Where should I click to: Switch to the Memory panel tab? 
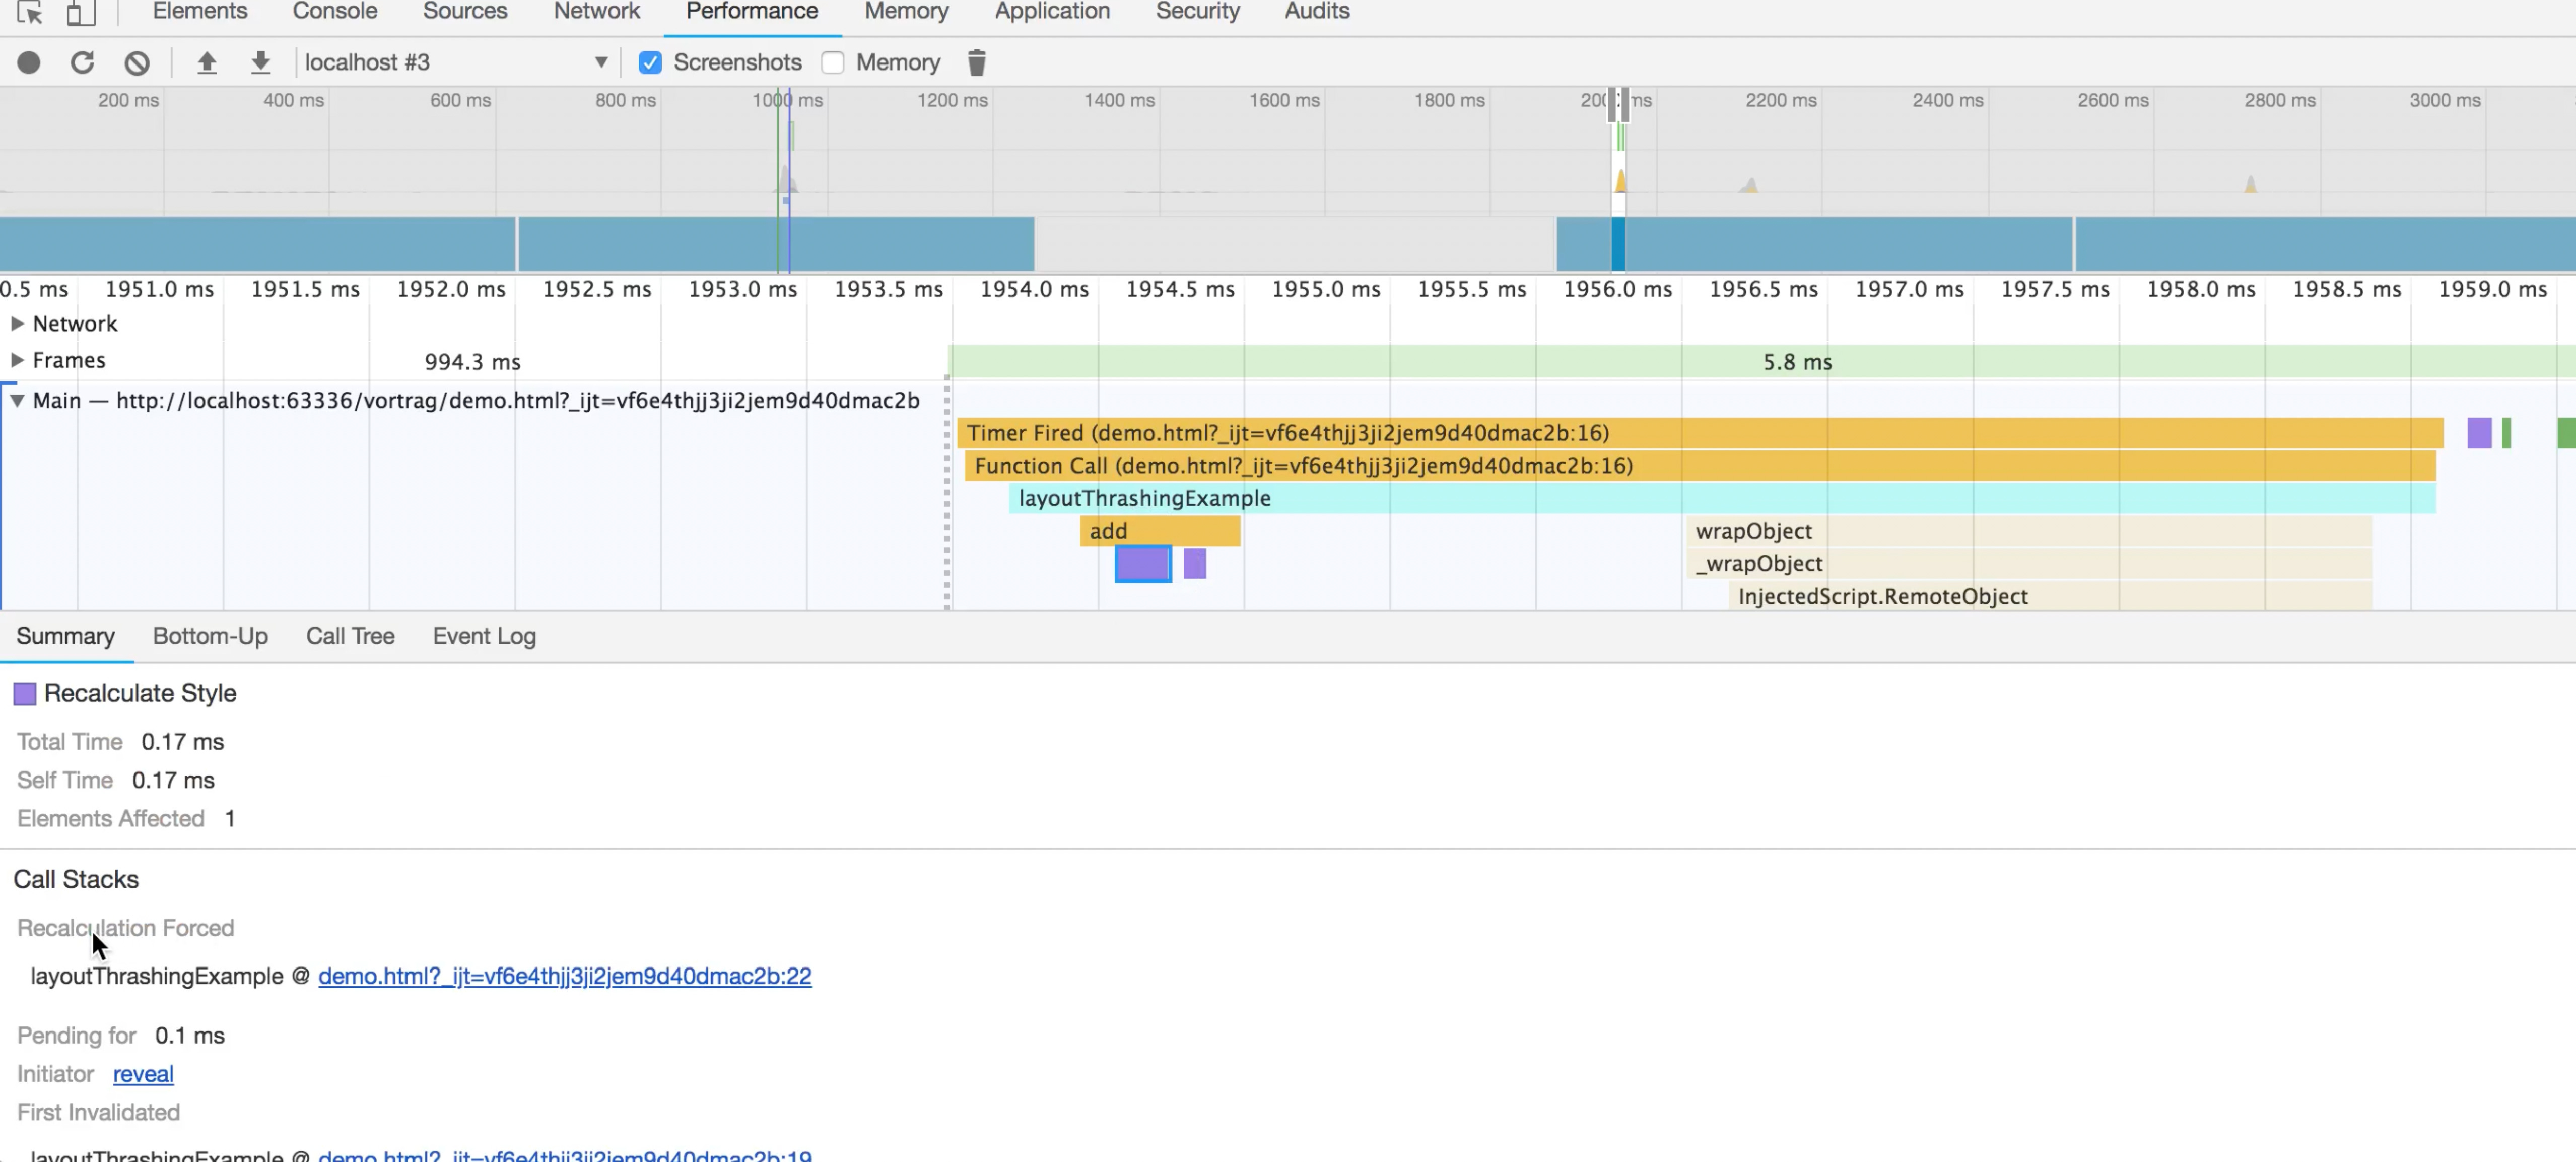pos(906,11)
